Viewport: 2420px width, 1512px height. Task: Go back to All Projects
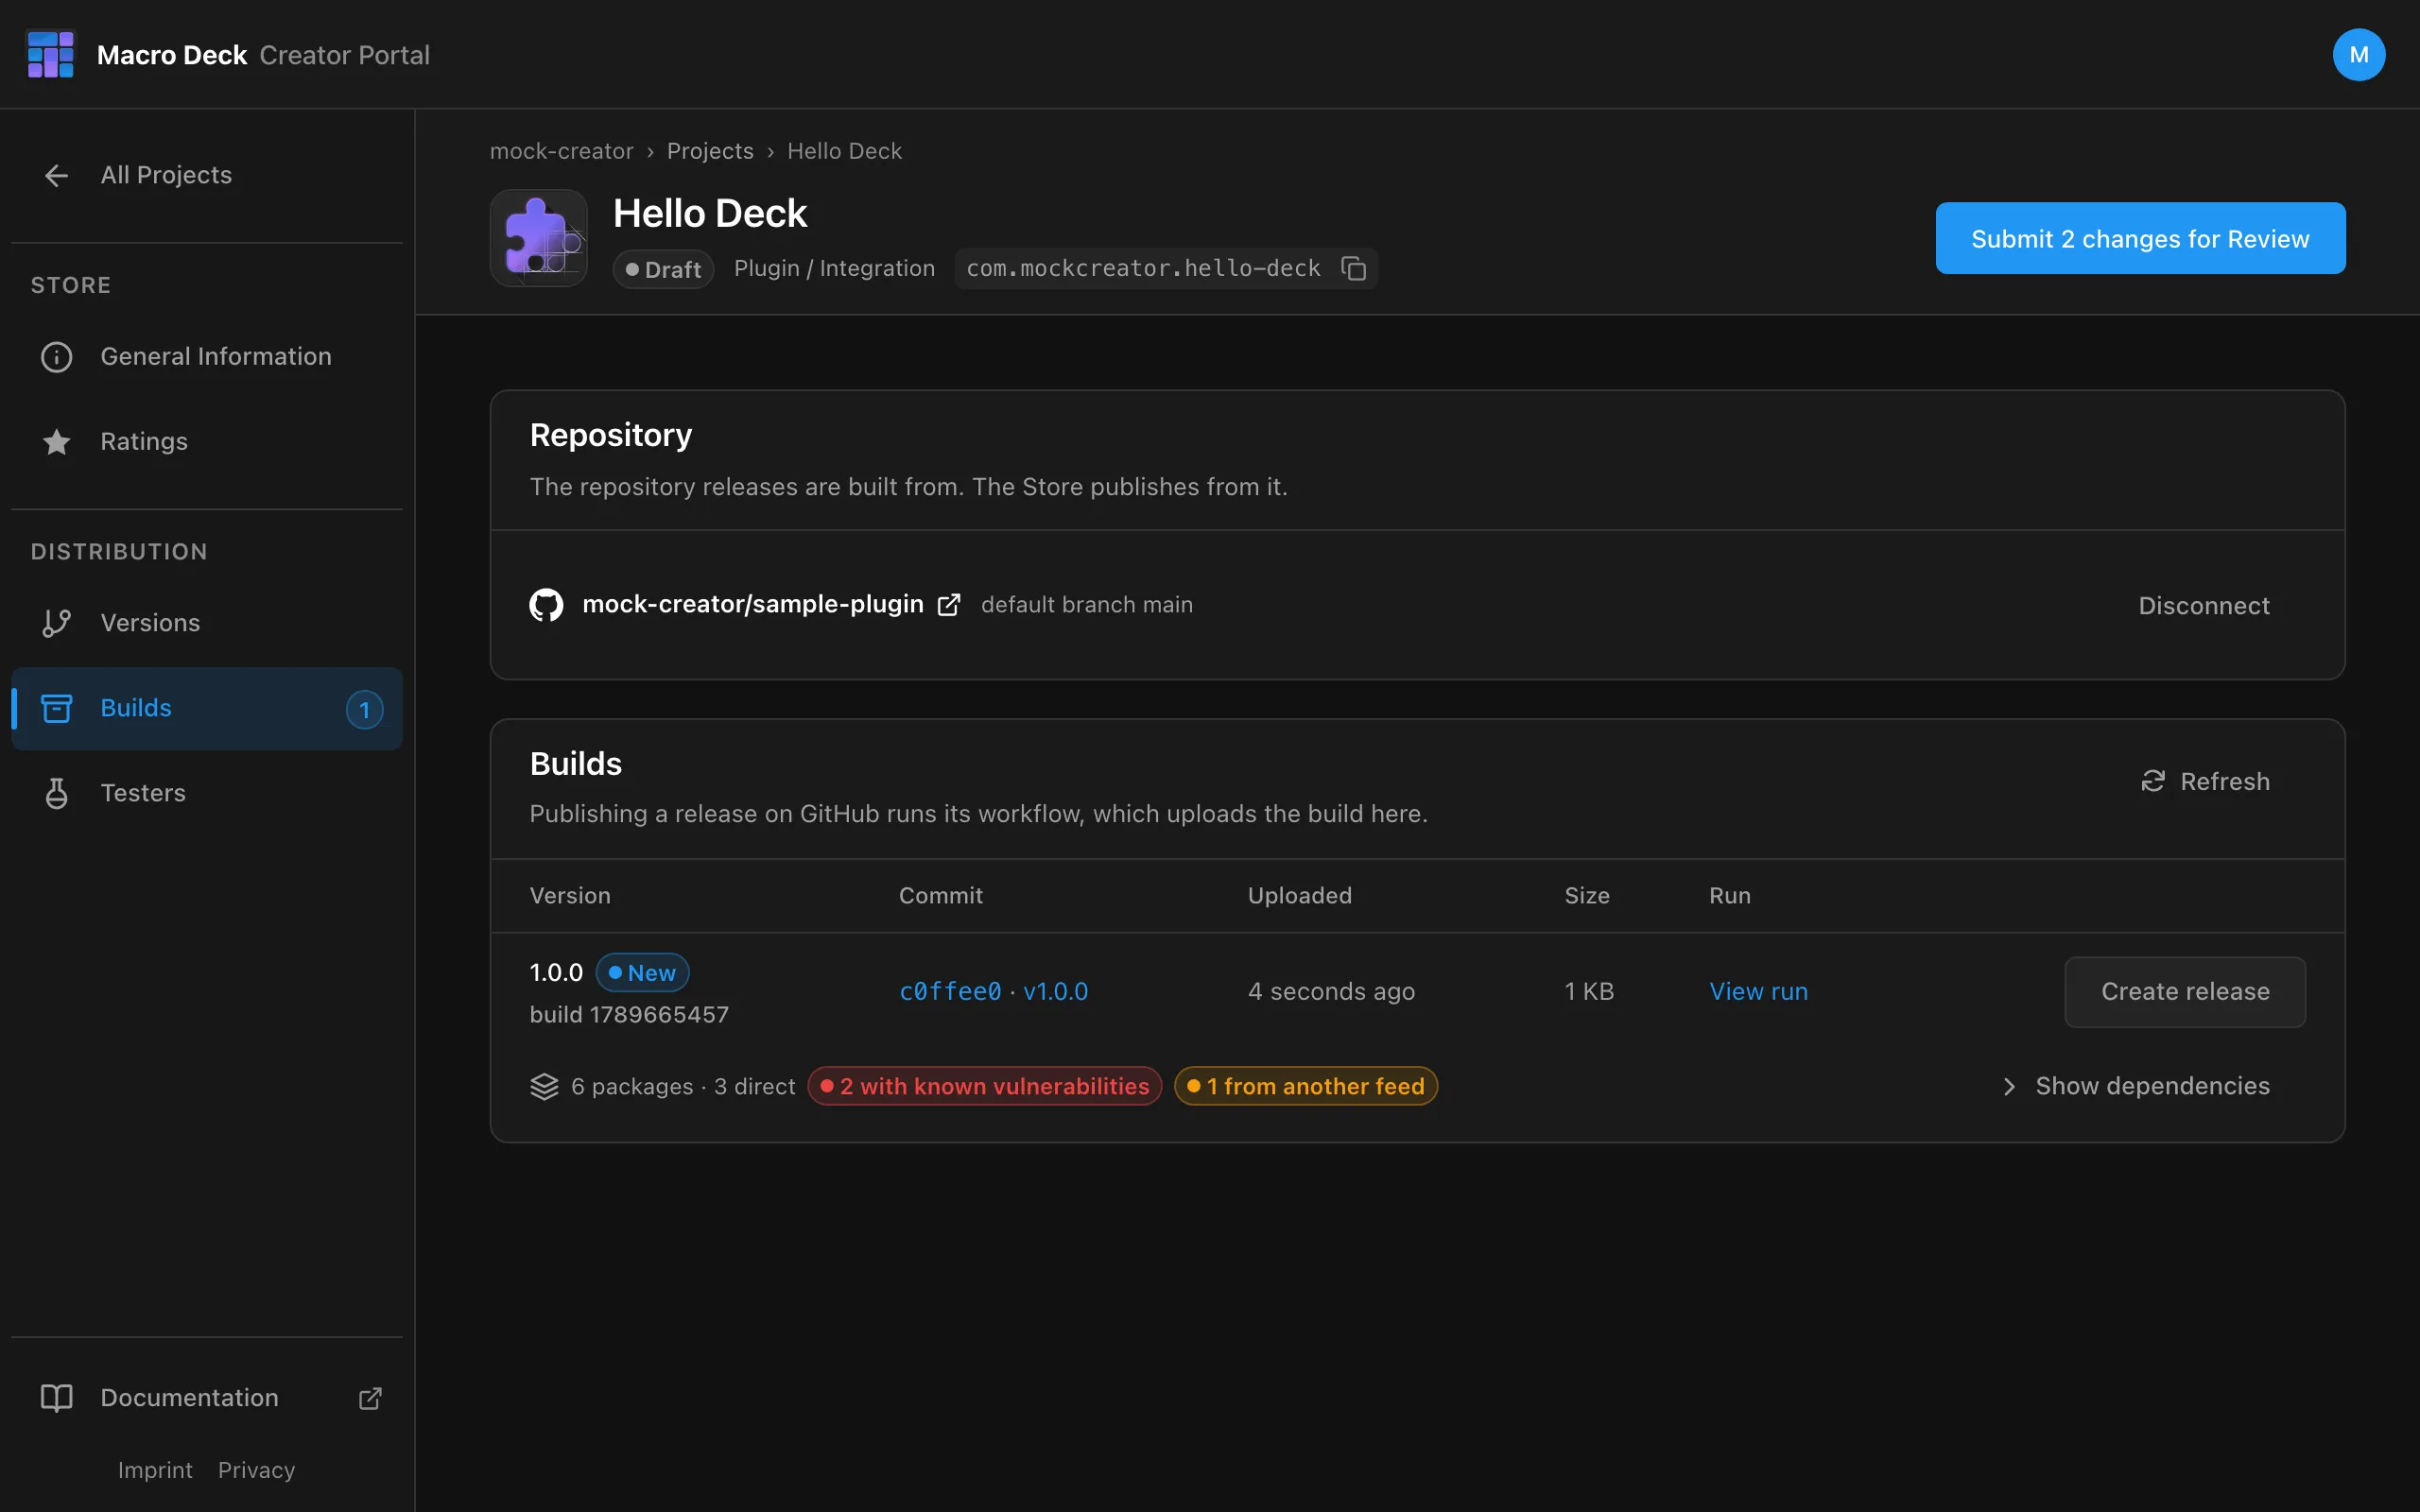pos(207,175)
